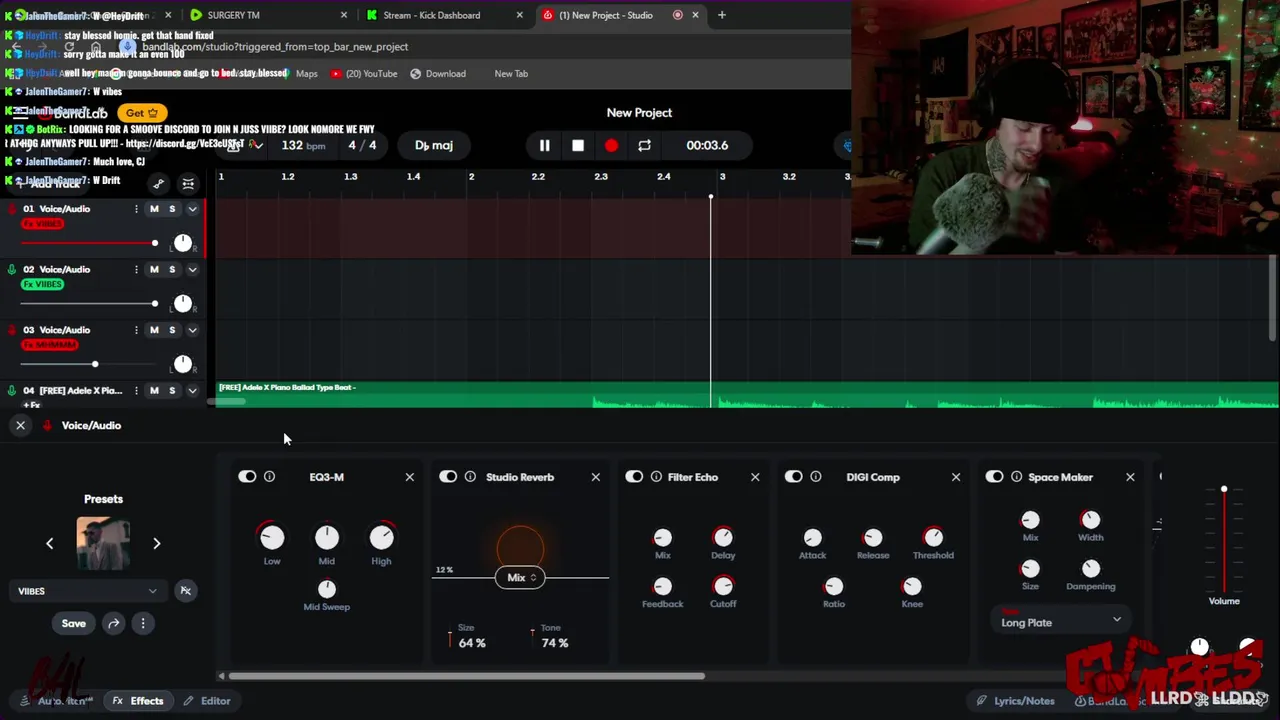Click the preset thumbnail image
The height and width of the screenshot is (720, 1280).
click(103, 543)
